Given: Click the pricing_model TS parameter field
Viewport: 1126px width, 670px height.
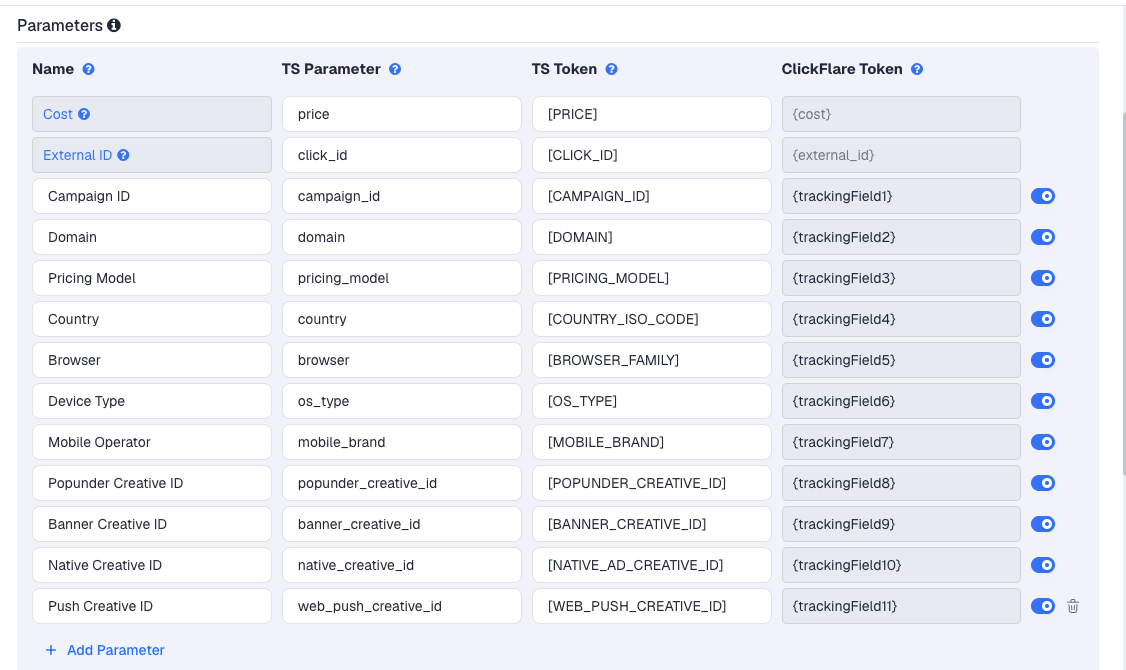Looking at the screenshot, I should coord(401,278).
